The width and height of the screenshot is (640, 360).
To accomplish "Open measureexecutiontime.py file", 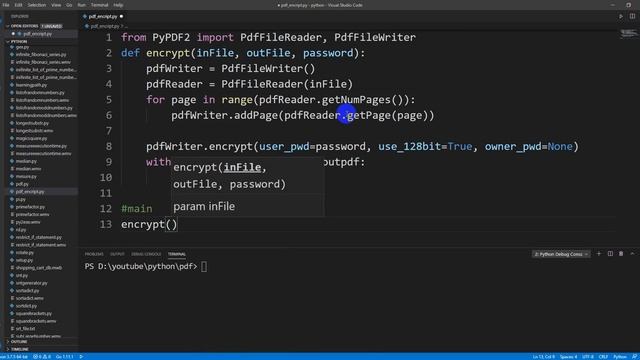I will tap(41, 146).
